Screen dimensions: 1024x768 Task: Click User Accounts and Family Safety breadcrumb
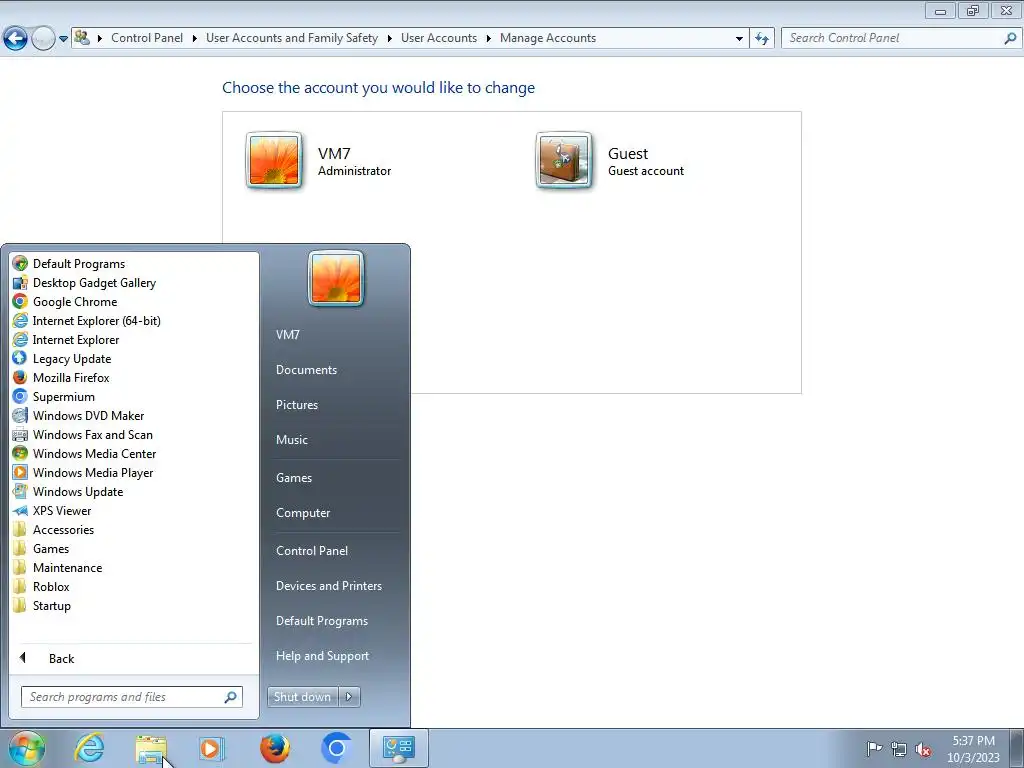(292, 38)
